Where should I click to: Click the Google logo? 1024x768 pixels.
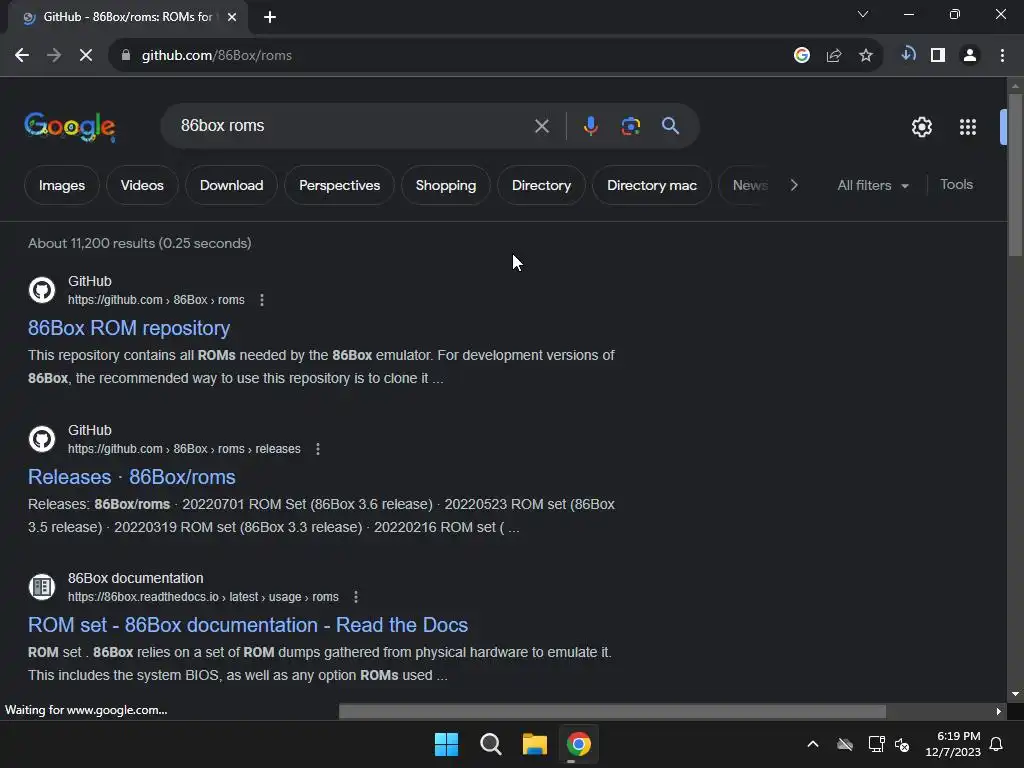(70, 126)
